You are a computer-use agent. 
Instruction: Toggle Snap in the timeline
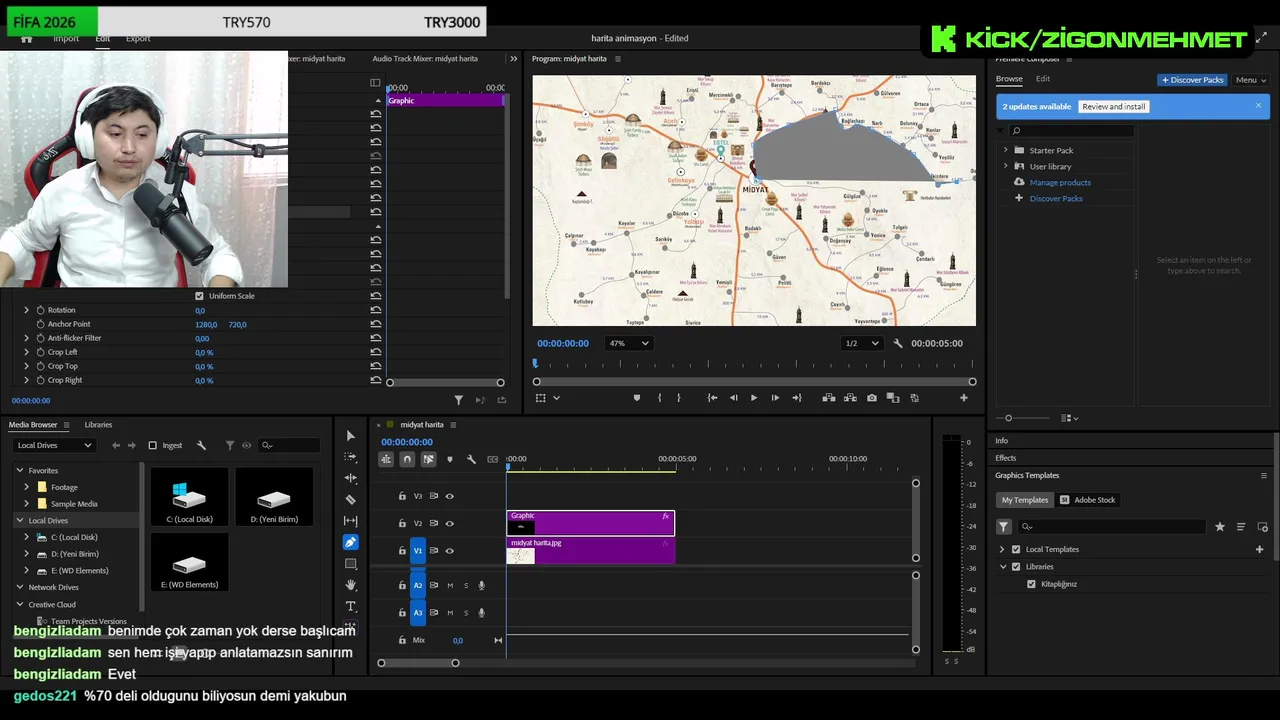click(x=407, y=459)
